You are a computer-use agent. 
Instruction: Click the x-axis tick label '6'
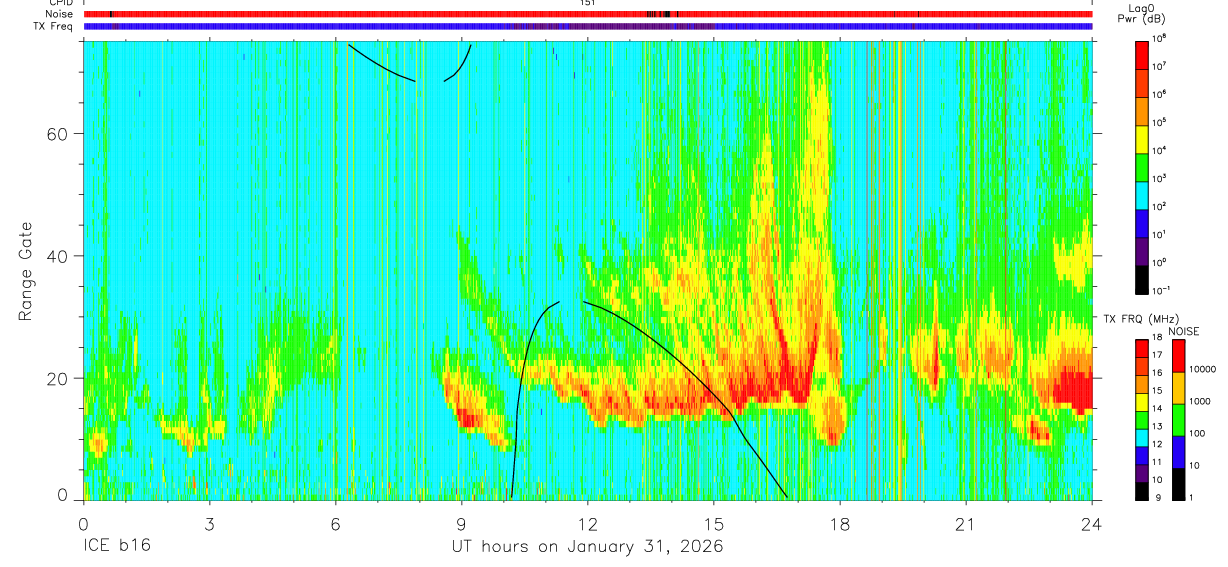(336, 523)
